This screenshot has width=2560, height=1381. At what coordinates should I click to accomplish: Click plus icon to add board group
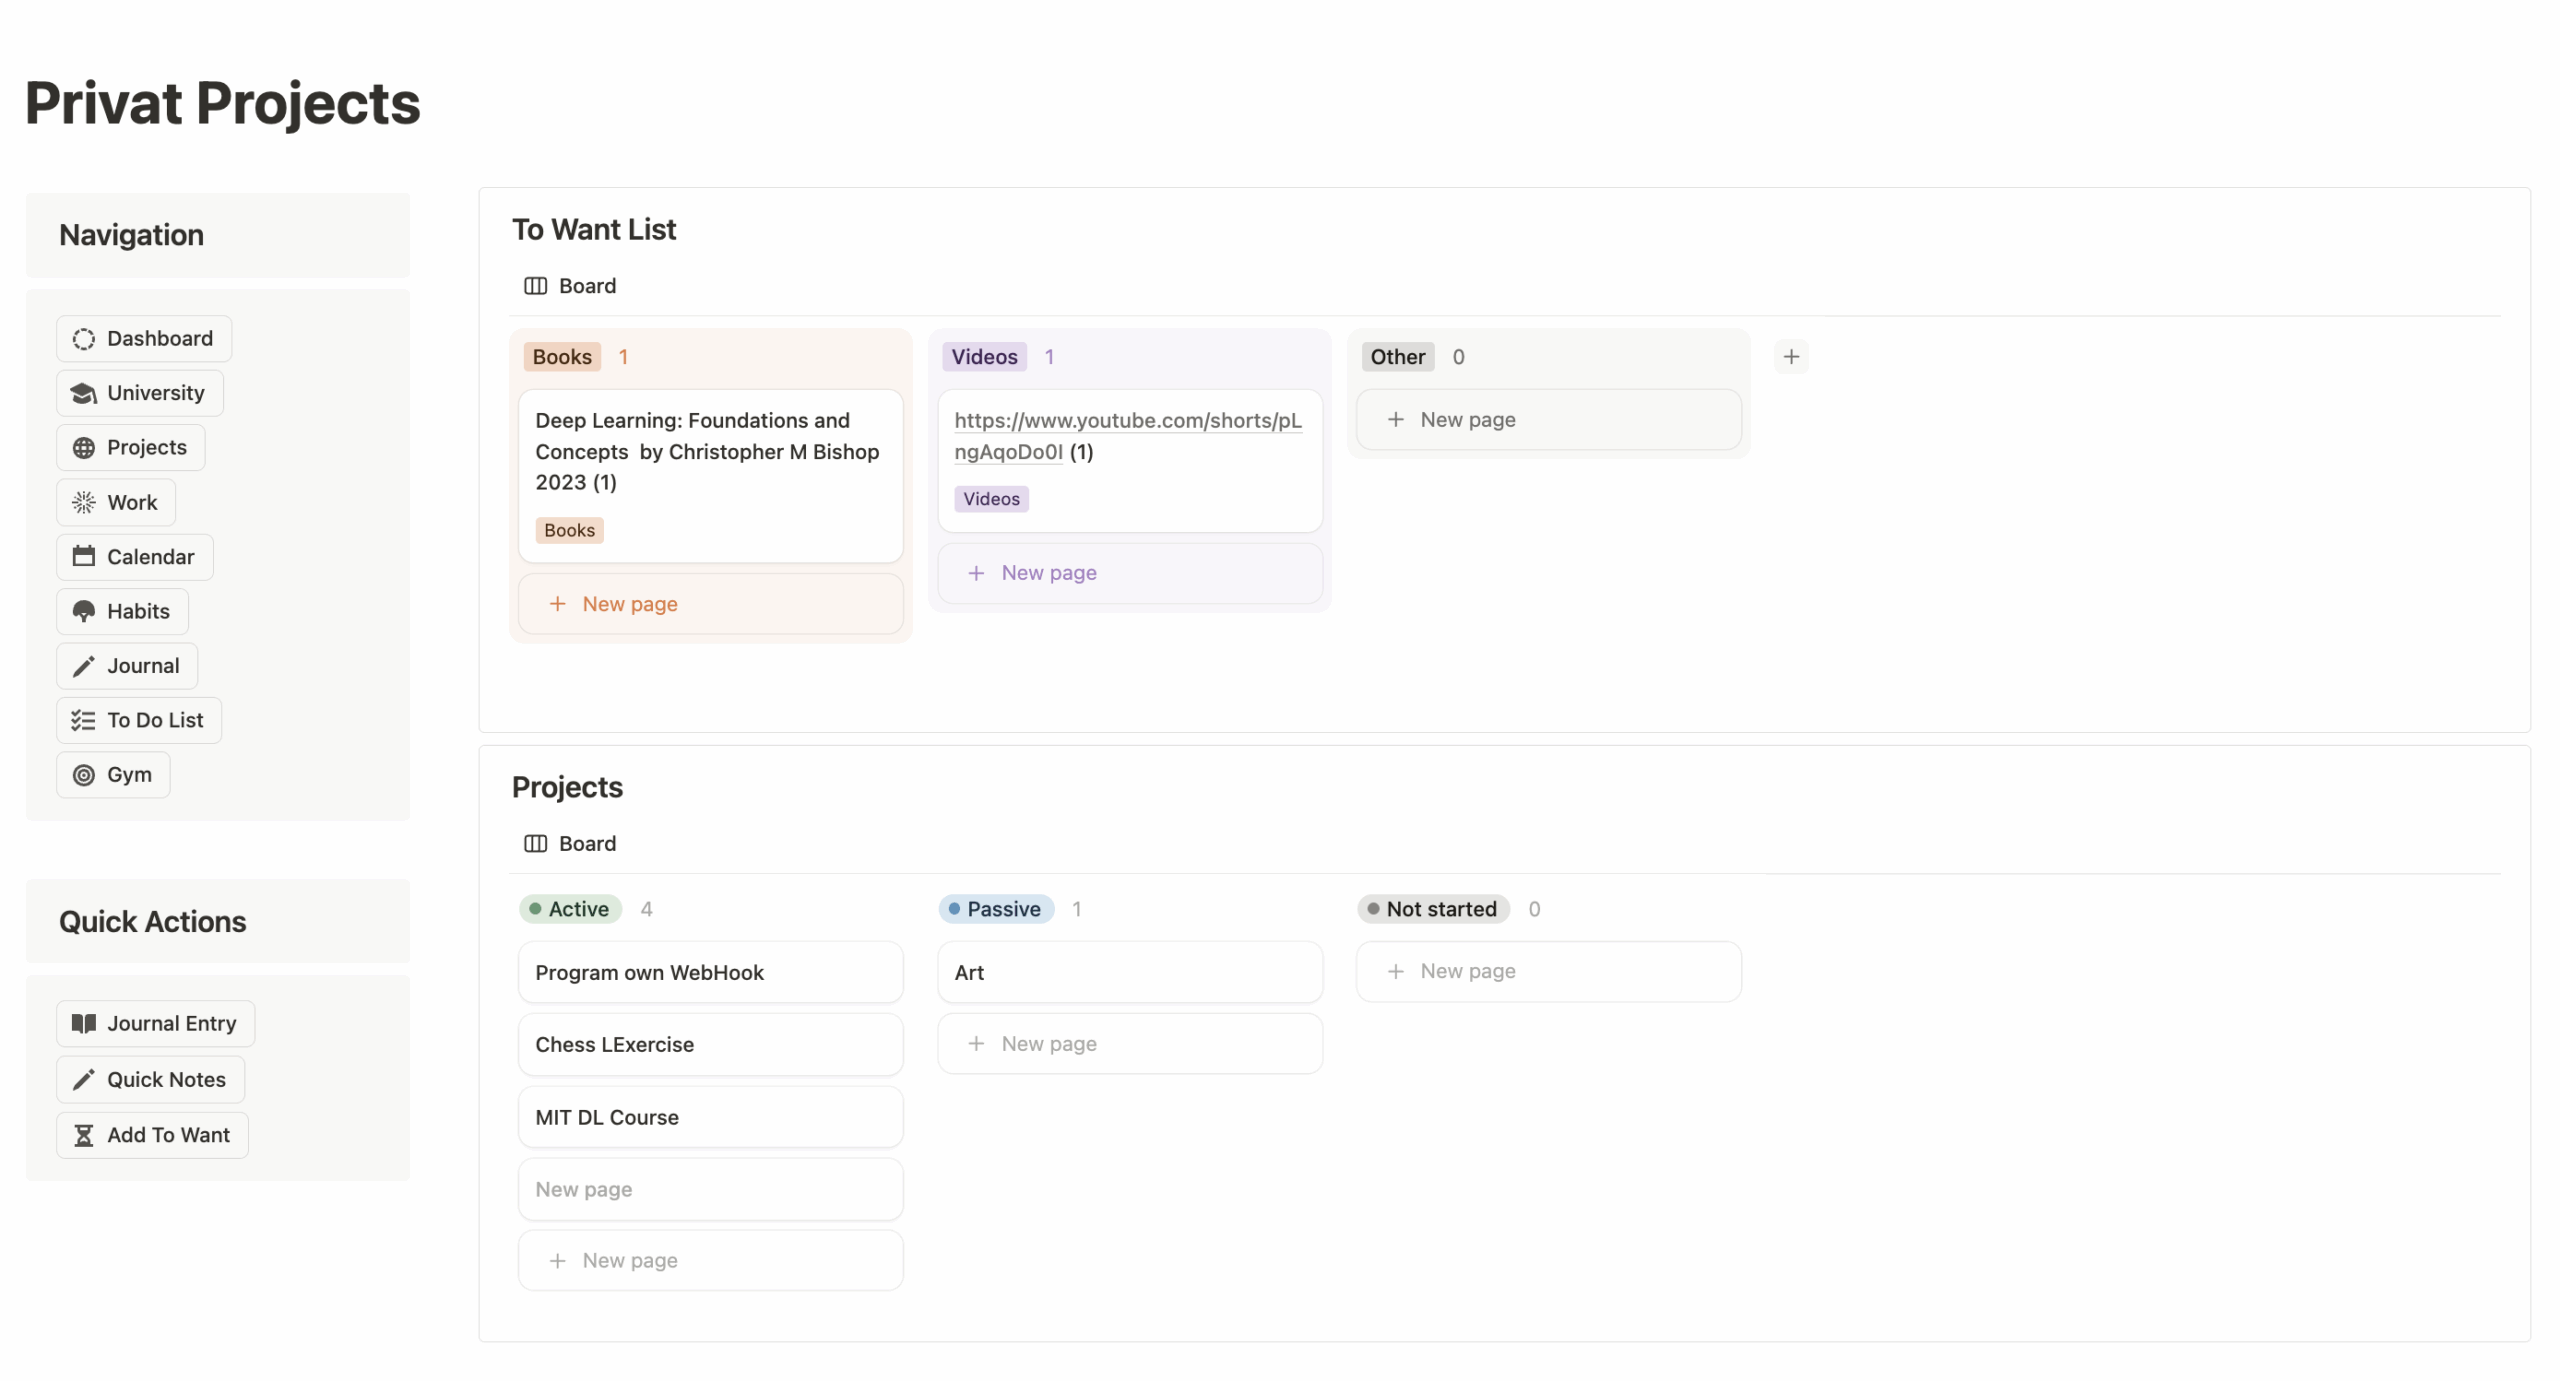pyautogui.click(x=1791, y=357)
